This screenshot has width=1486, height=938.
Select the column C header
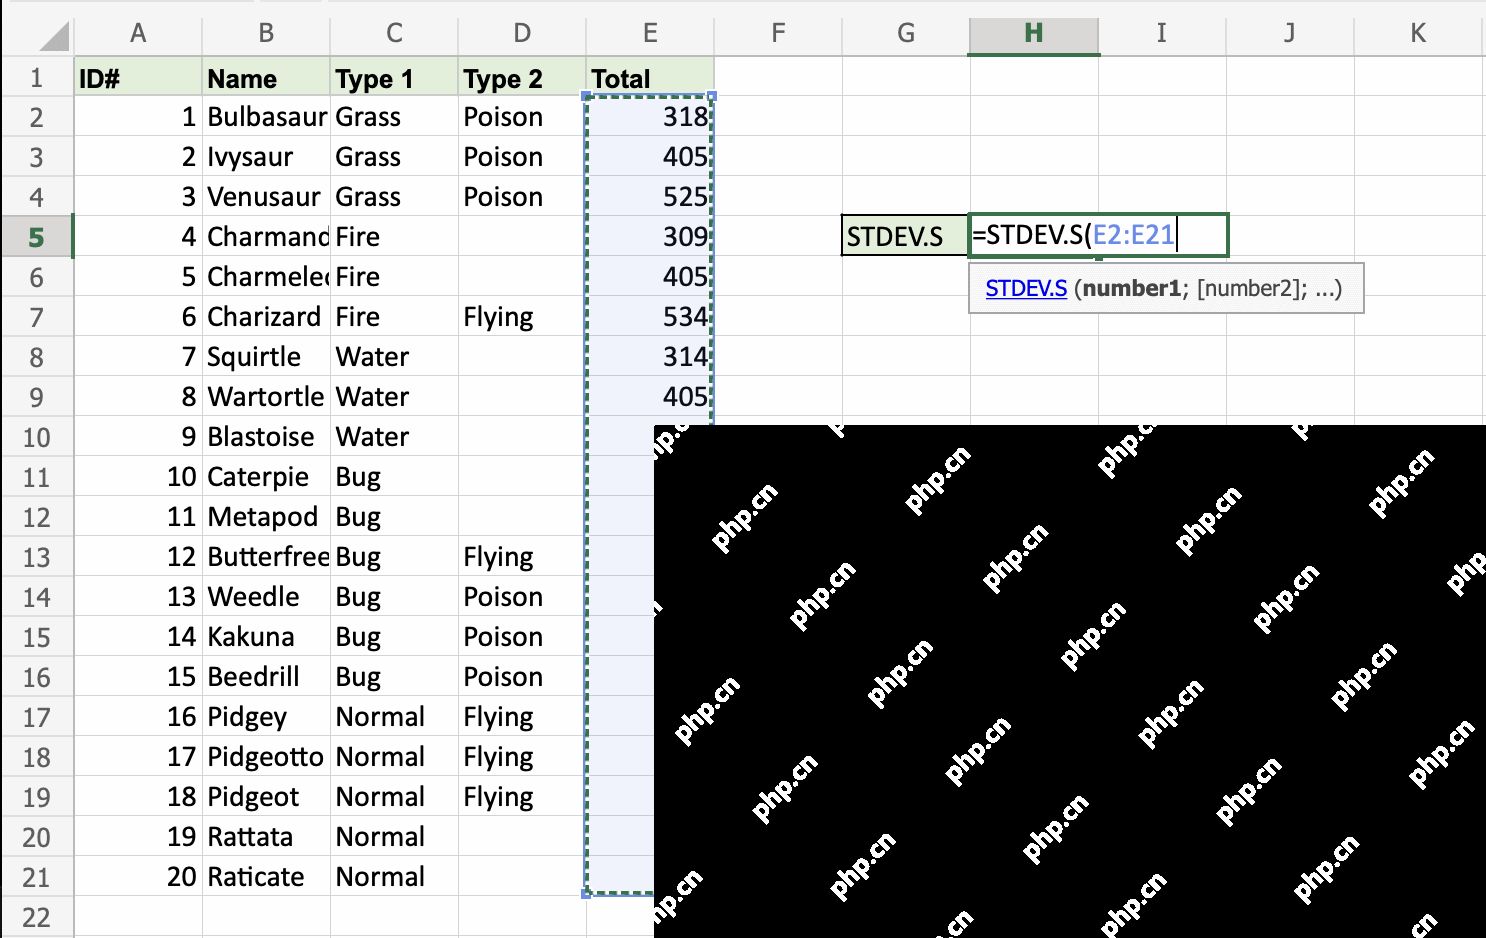(394, 33)
